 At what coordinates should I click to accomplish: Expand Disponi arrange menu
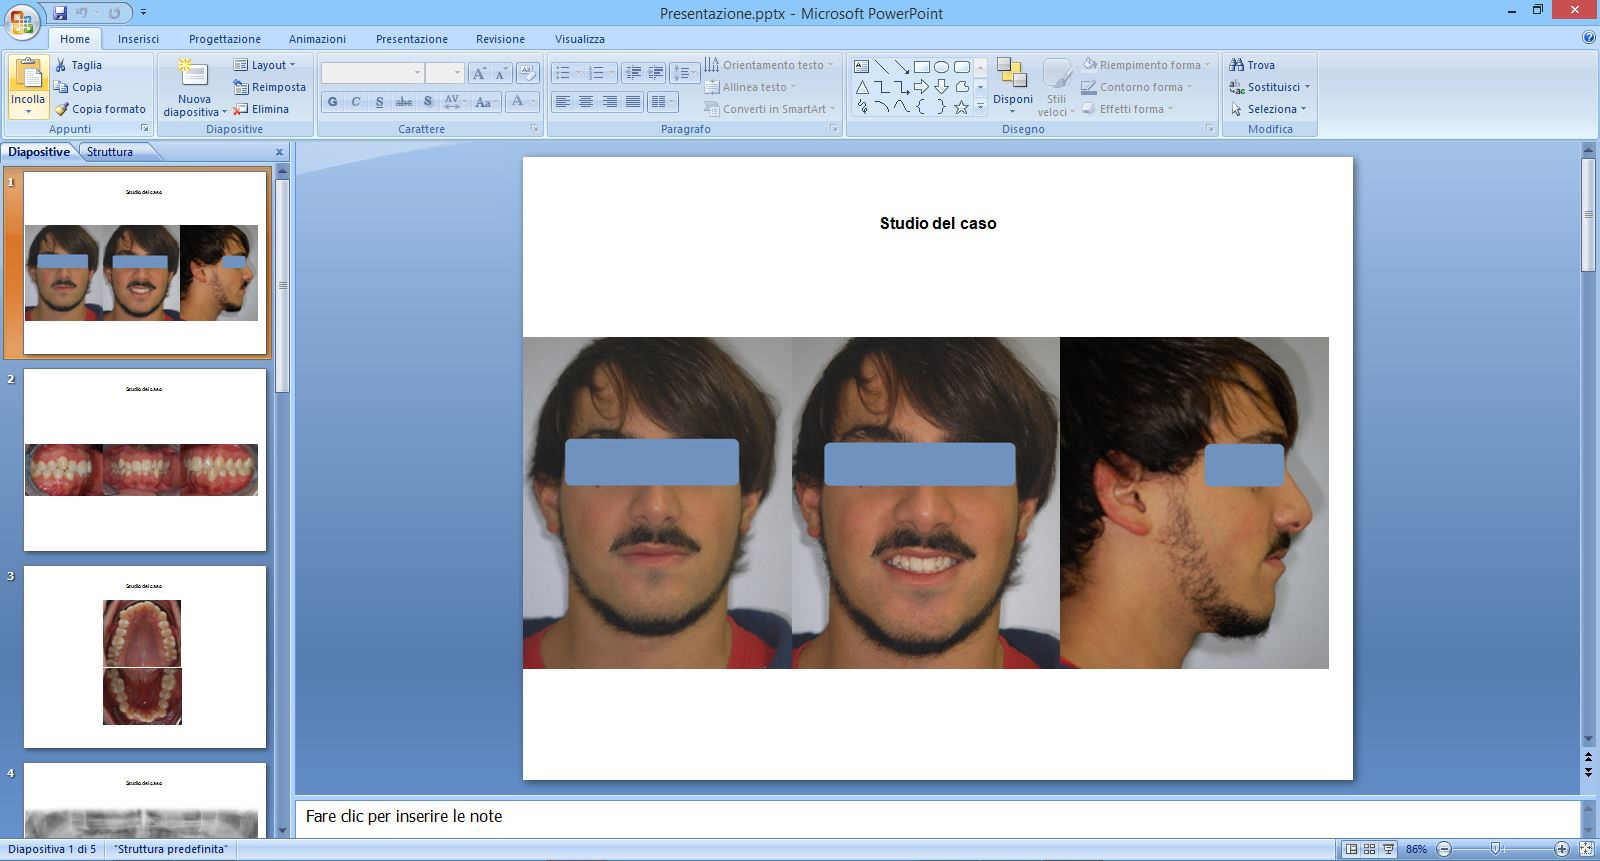coord(1012,86)
